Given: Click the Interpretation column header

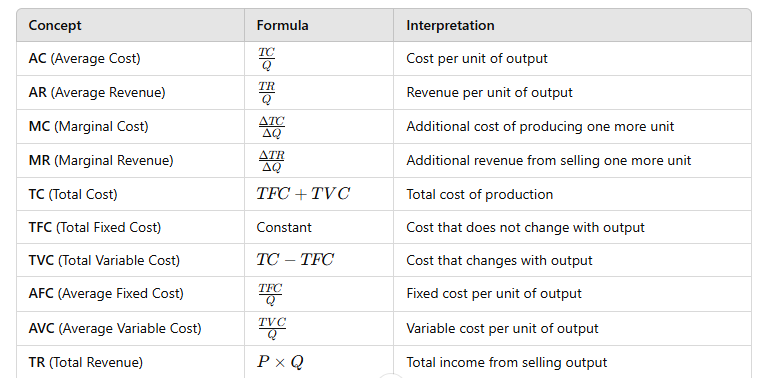Looking at the screenshot, I should [450, 25].
